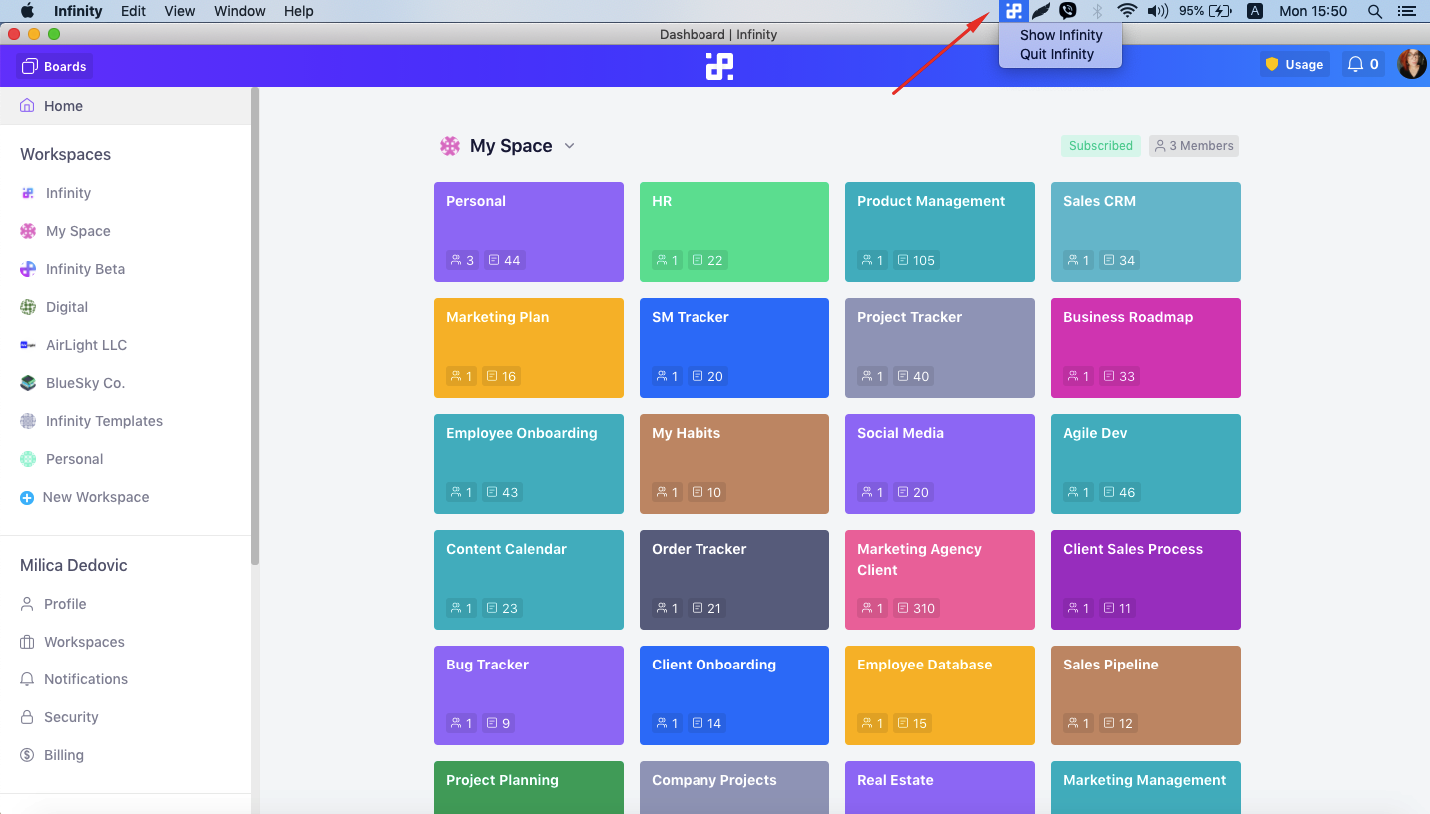Click the Bluetooth icon in the menu bar
1430x814 pixels.
1096,11
